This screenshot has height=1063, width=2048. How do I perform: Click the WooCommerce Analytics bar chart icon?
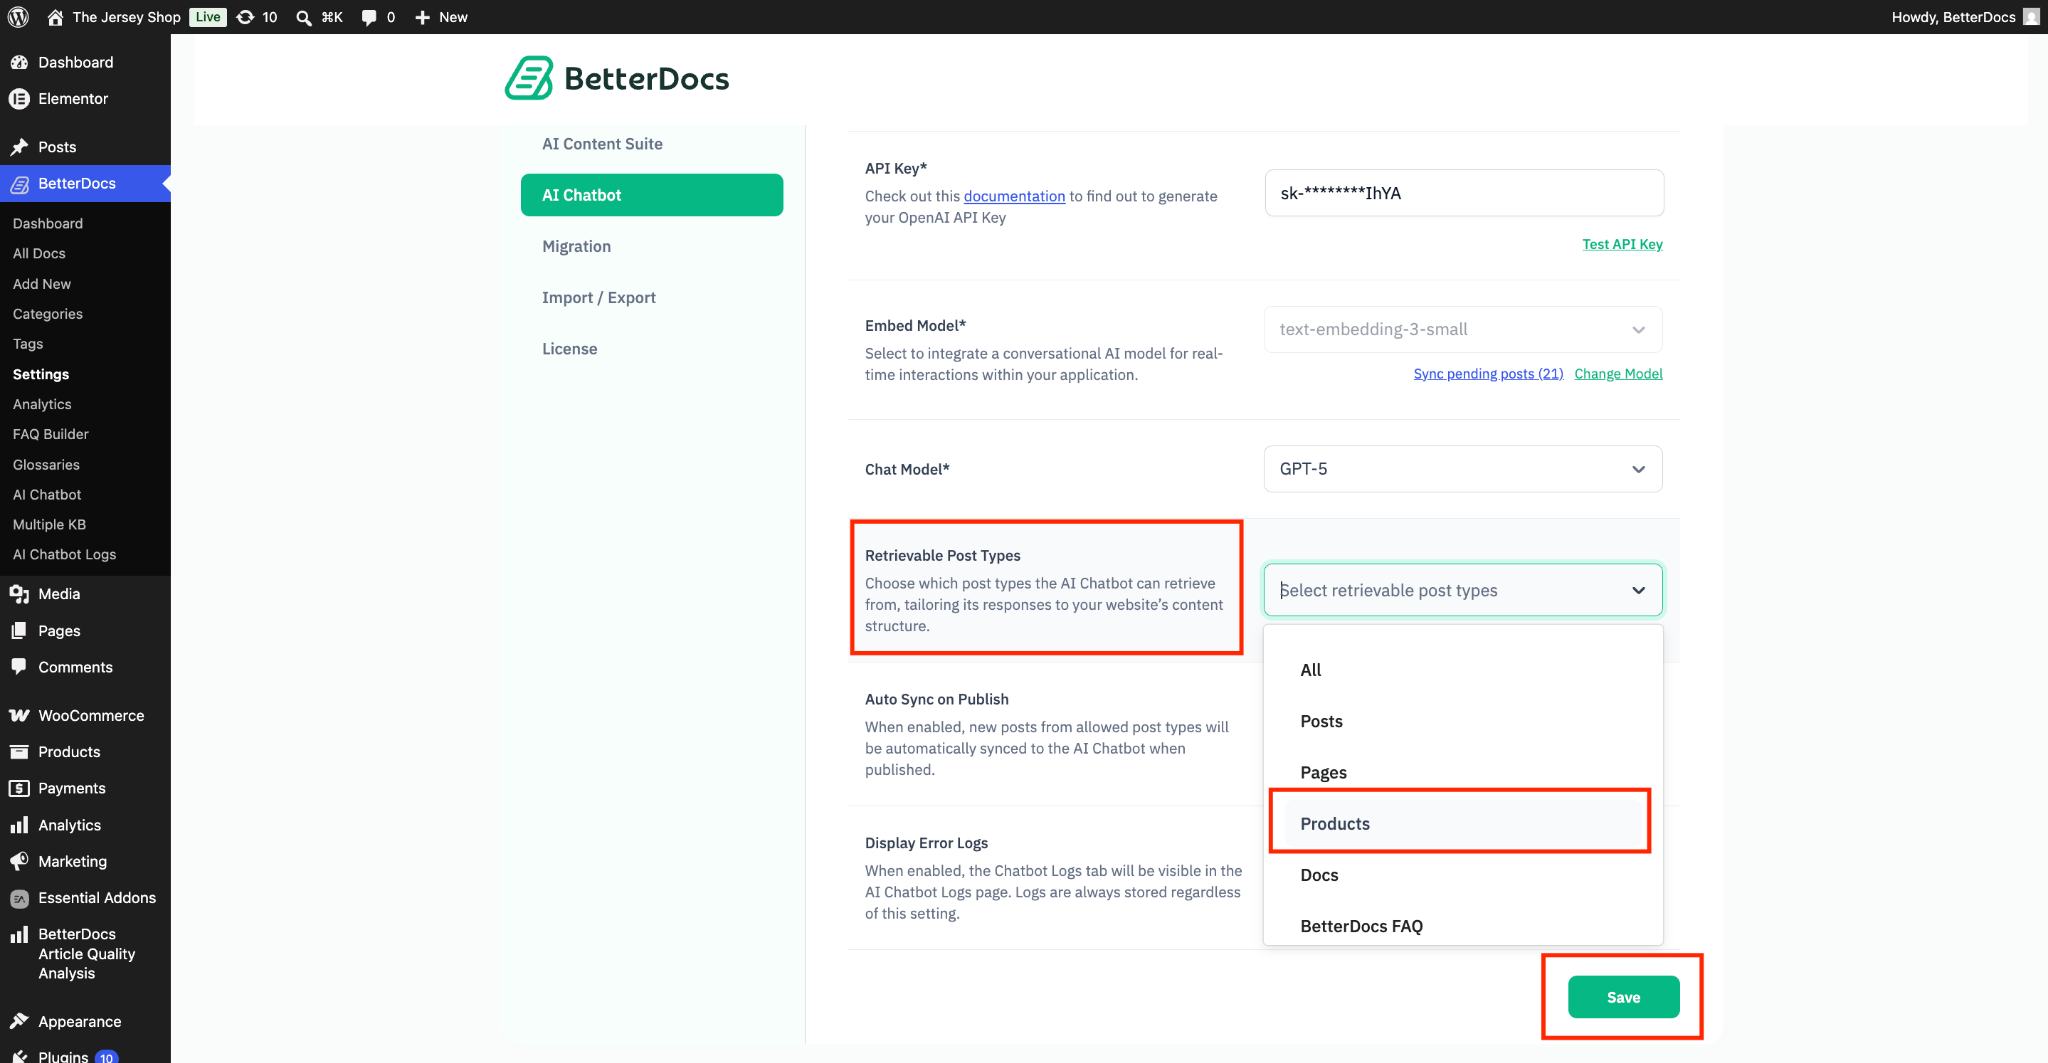point(19,825)
